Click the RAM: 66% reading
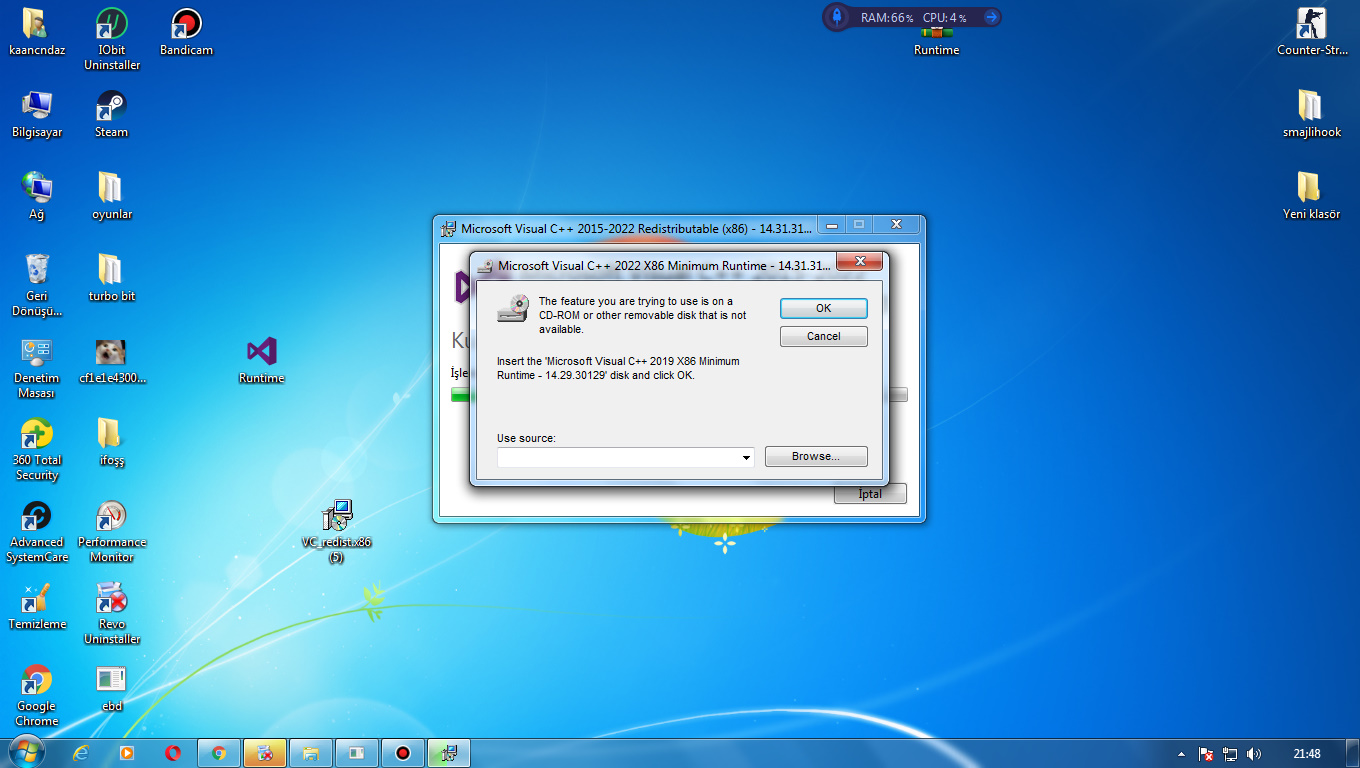Image resolution: width=1360 pixels, height=768 pixels. 887,18
